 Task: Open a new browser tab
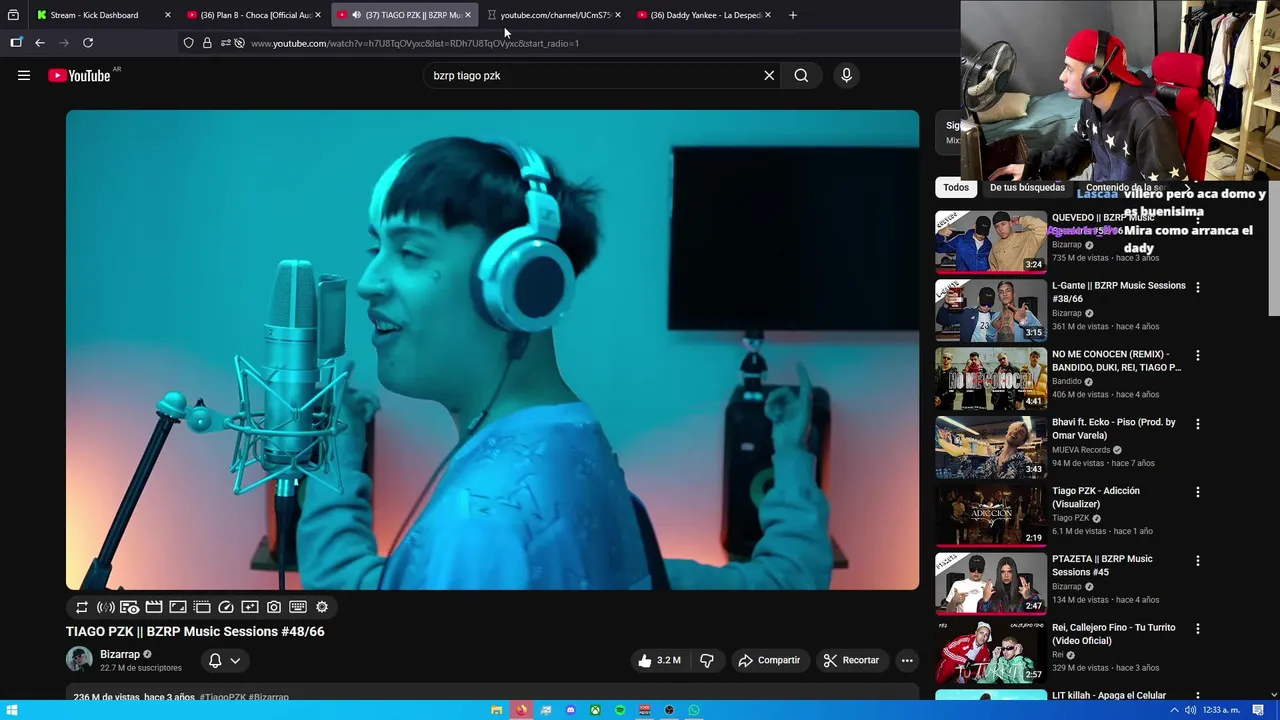[793, 15]
